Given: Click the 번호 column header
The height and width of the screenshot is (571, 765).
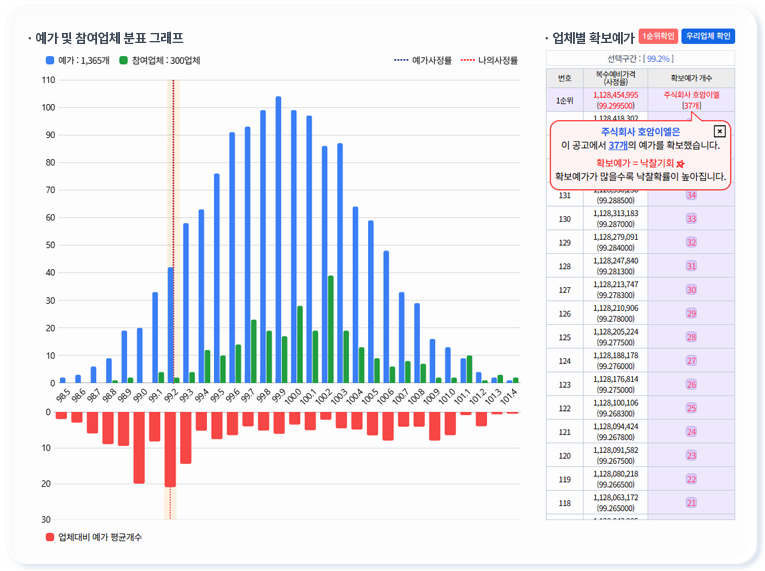Looking at the screenshot, I should coord(564,78).
